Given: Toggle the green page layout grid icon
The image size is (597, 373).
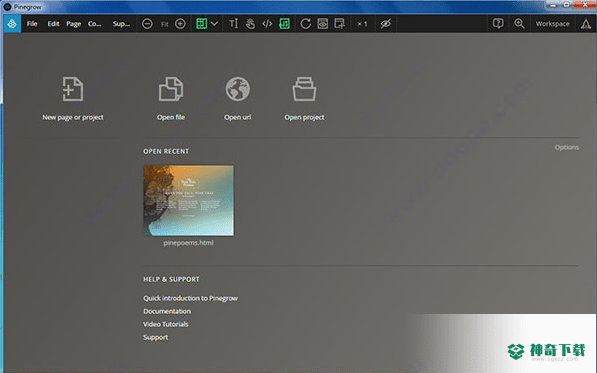Looking at the screenshot, I should tap(201, 24).
